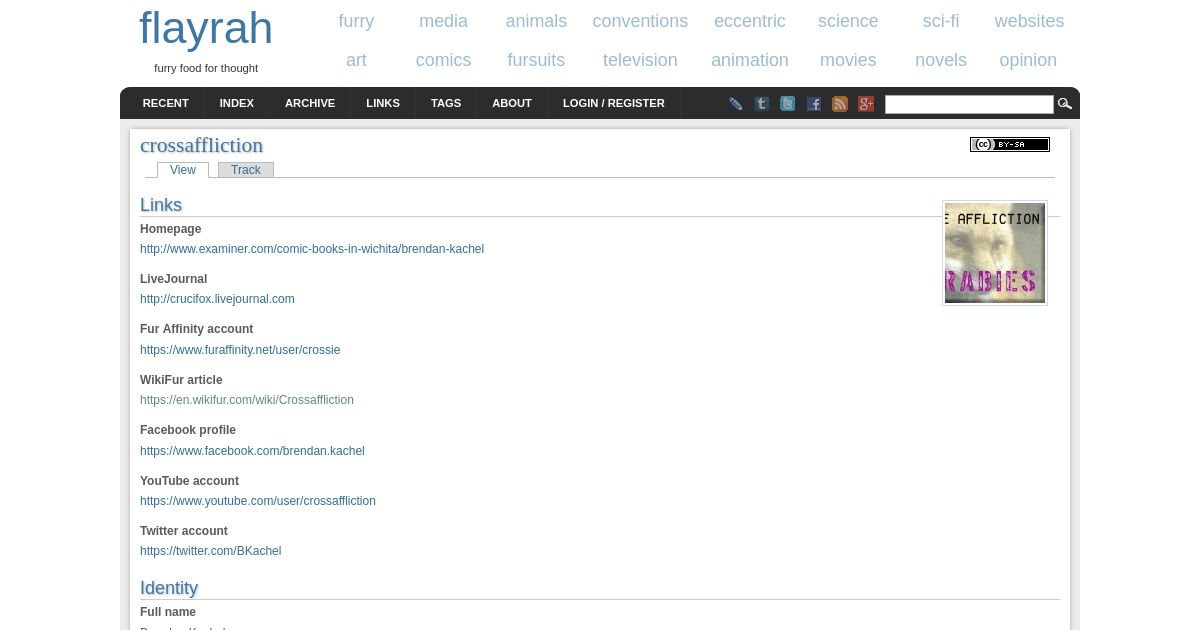Open the Facebook icon in navbar
The width and height of the screenshot is (1200, 630).
click(814, 104)
